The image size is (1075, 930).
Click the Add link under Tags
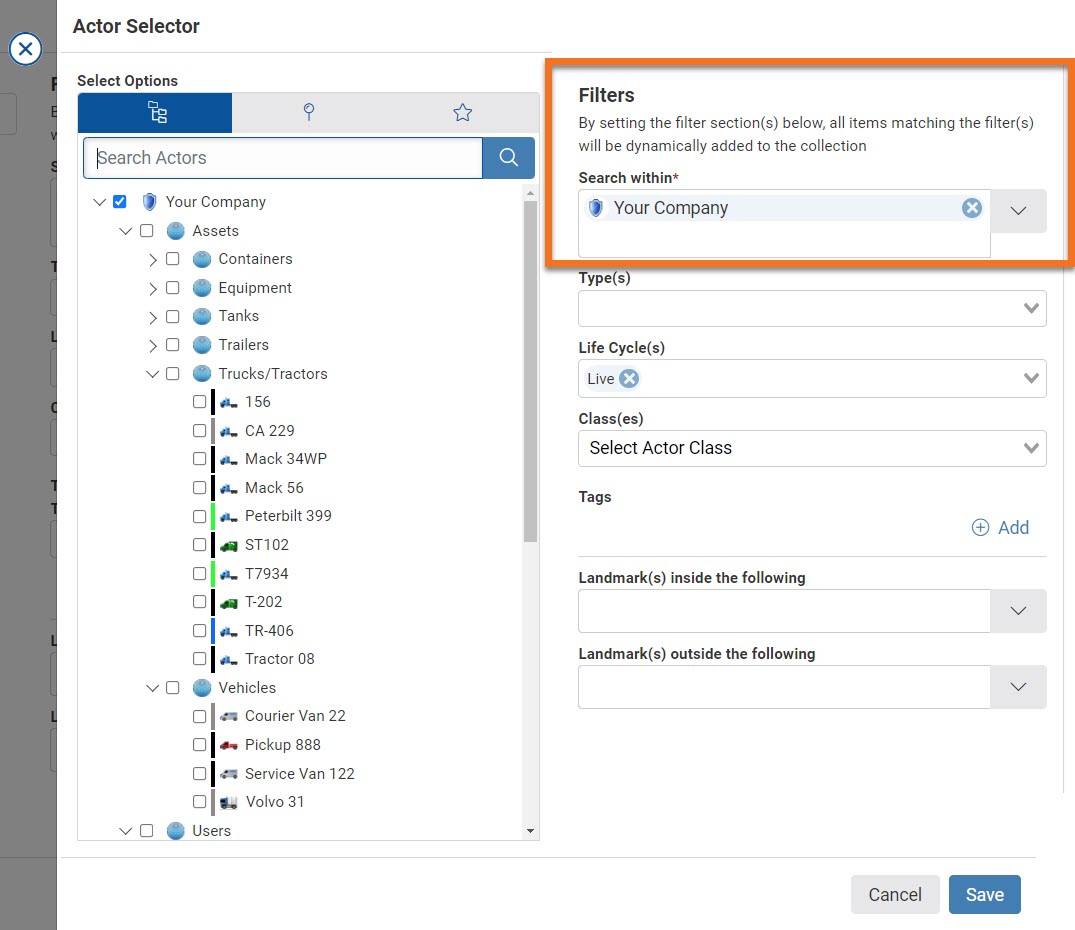tap(1001, 527)
